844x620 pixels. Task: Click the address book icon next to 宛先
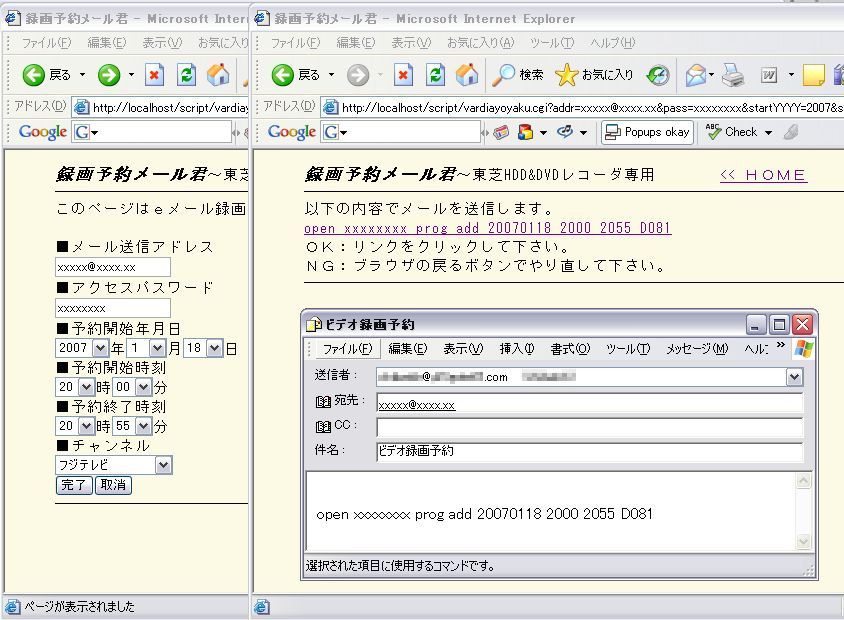323,402
